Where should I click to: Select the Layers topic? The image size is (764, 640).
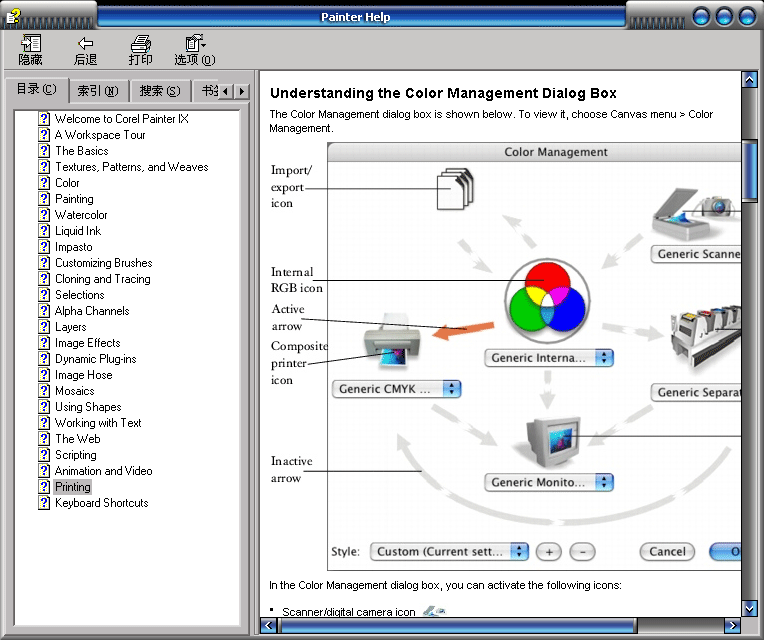[x=71, y=327]
